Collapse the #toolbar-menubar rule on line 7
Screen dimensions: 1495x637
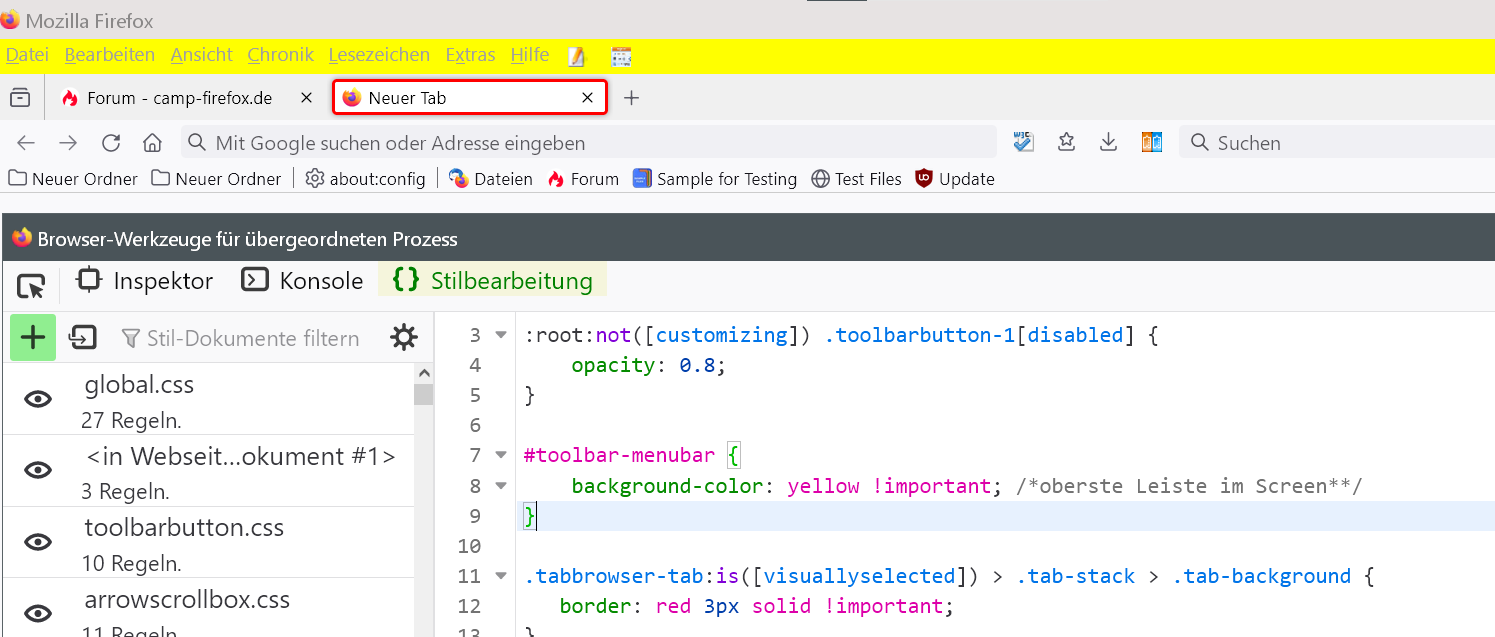coord(501,456)
